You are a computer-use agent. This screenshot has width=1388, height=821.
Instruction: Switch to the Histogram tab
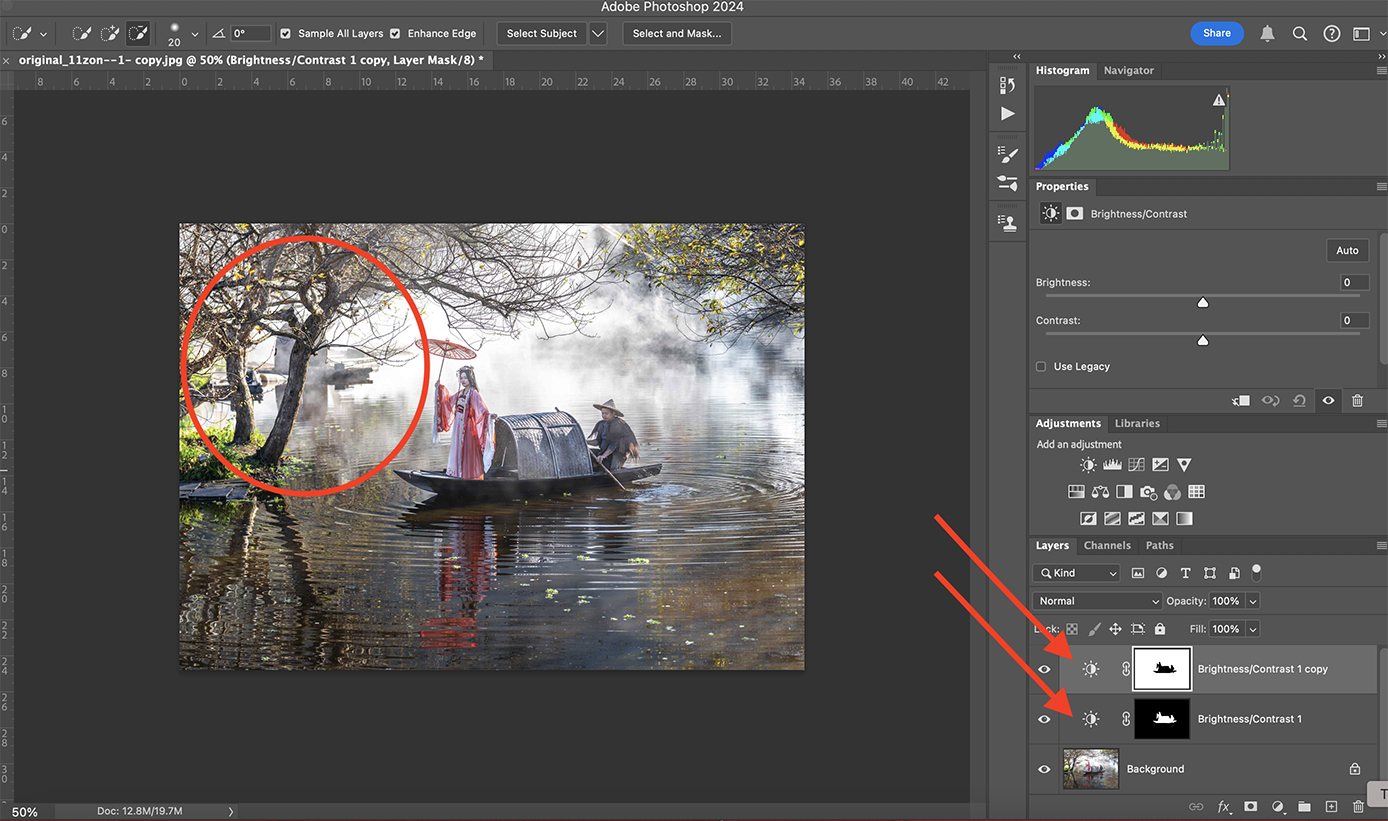coord(1062,71)
